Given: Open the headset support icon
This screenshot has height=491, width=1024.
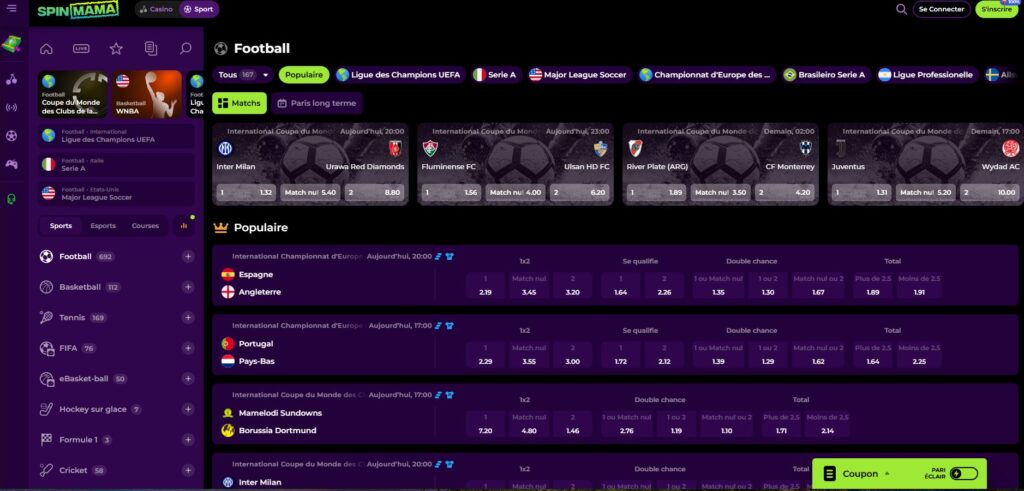Looking at the screenshot, I should click(x=12, y=199).
